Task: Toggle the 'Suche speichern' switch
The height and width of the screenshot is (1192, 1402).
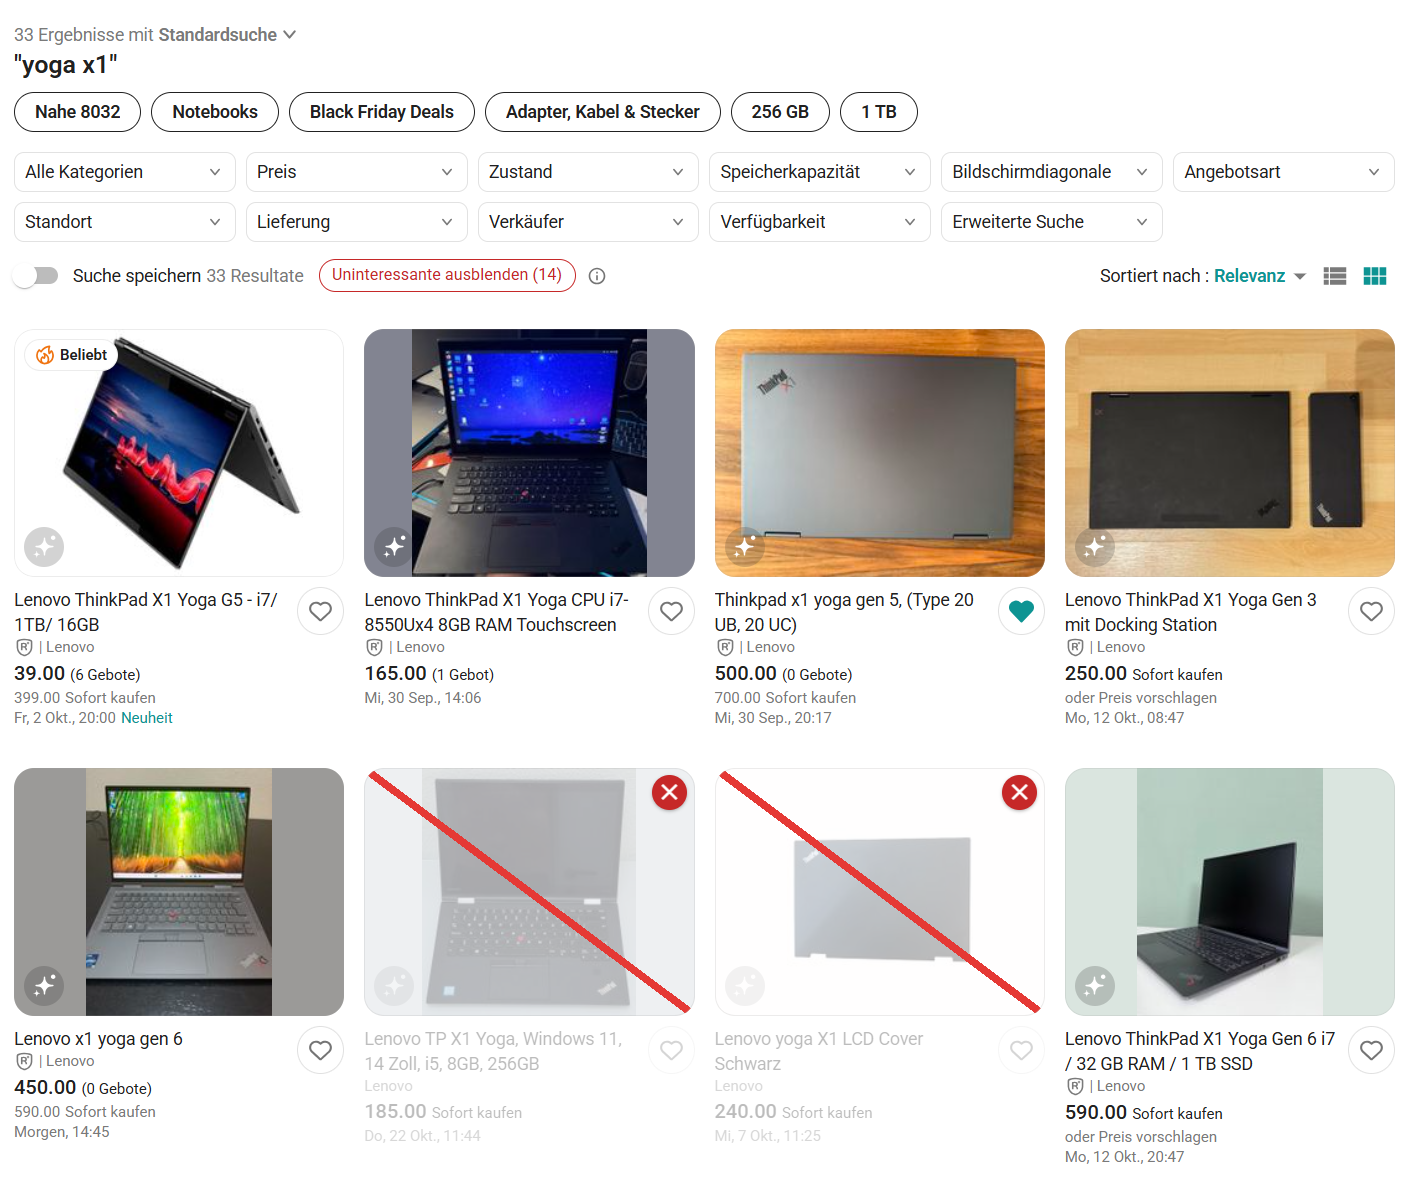Action: click(36, 276)
